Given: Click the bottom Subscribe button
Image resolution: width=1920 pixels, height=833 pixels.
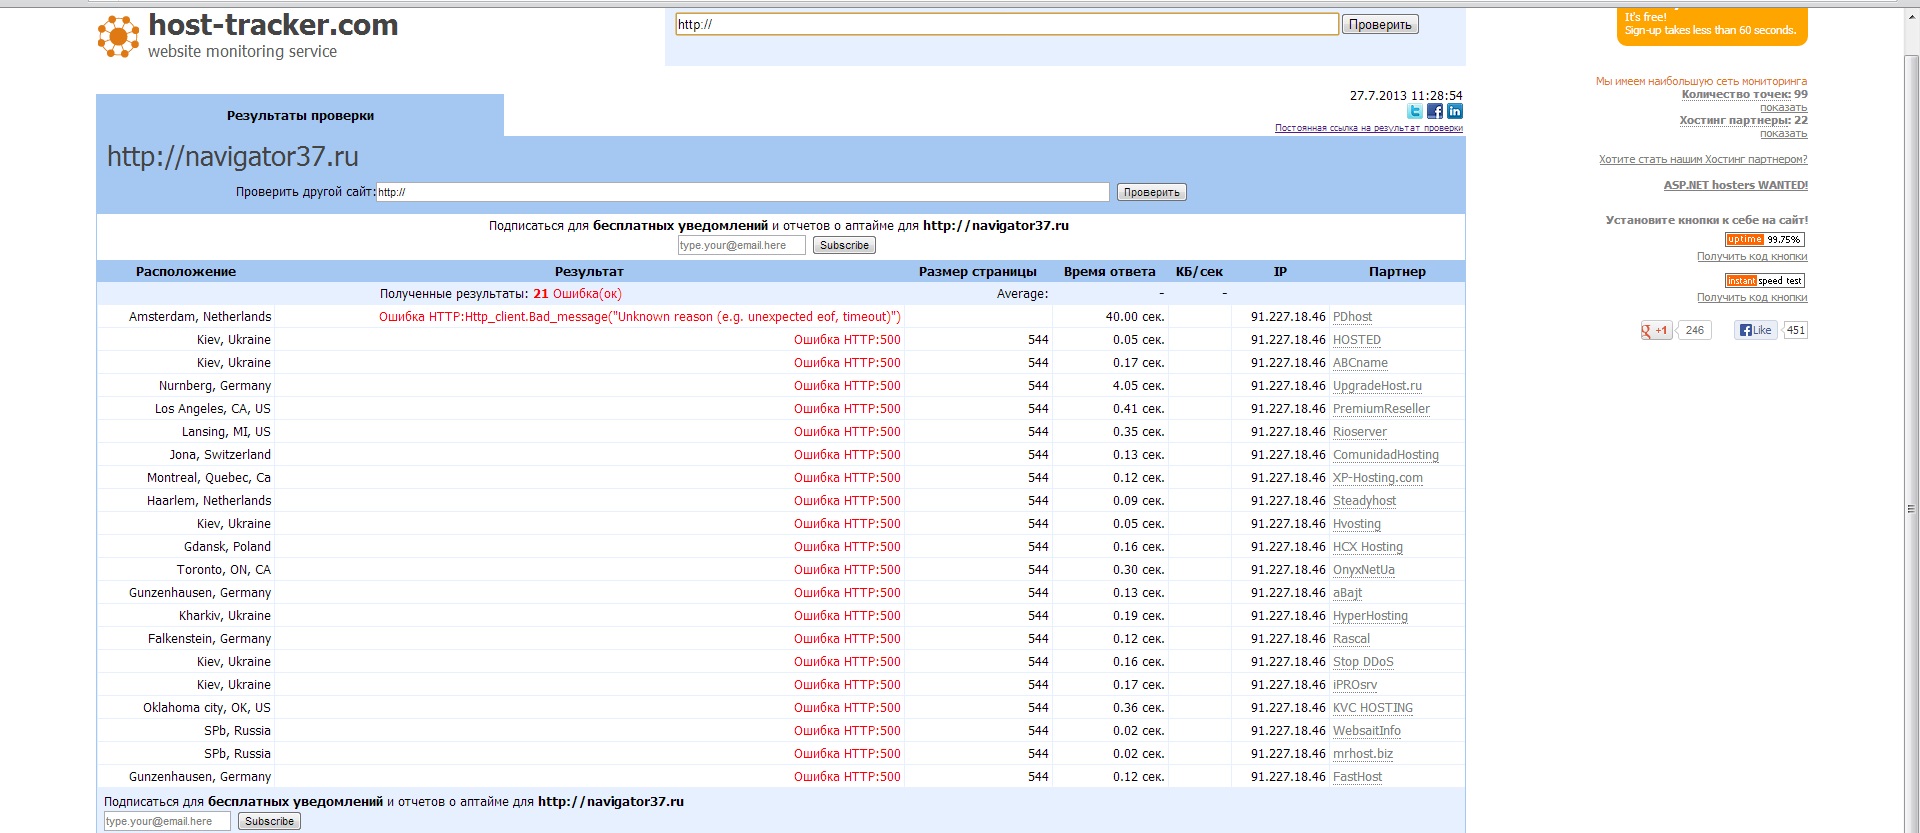Looking at the screenshot, I should pyautogui.click(x=269, y=821).
